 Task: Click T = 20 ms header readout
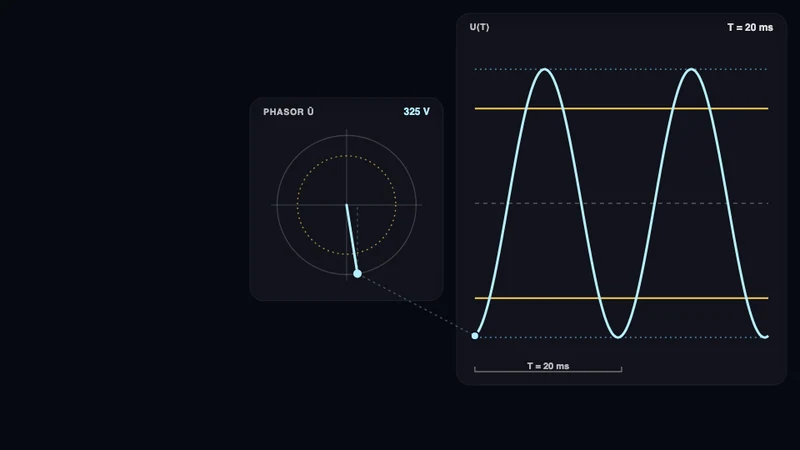(750, 28)
